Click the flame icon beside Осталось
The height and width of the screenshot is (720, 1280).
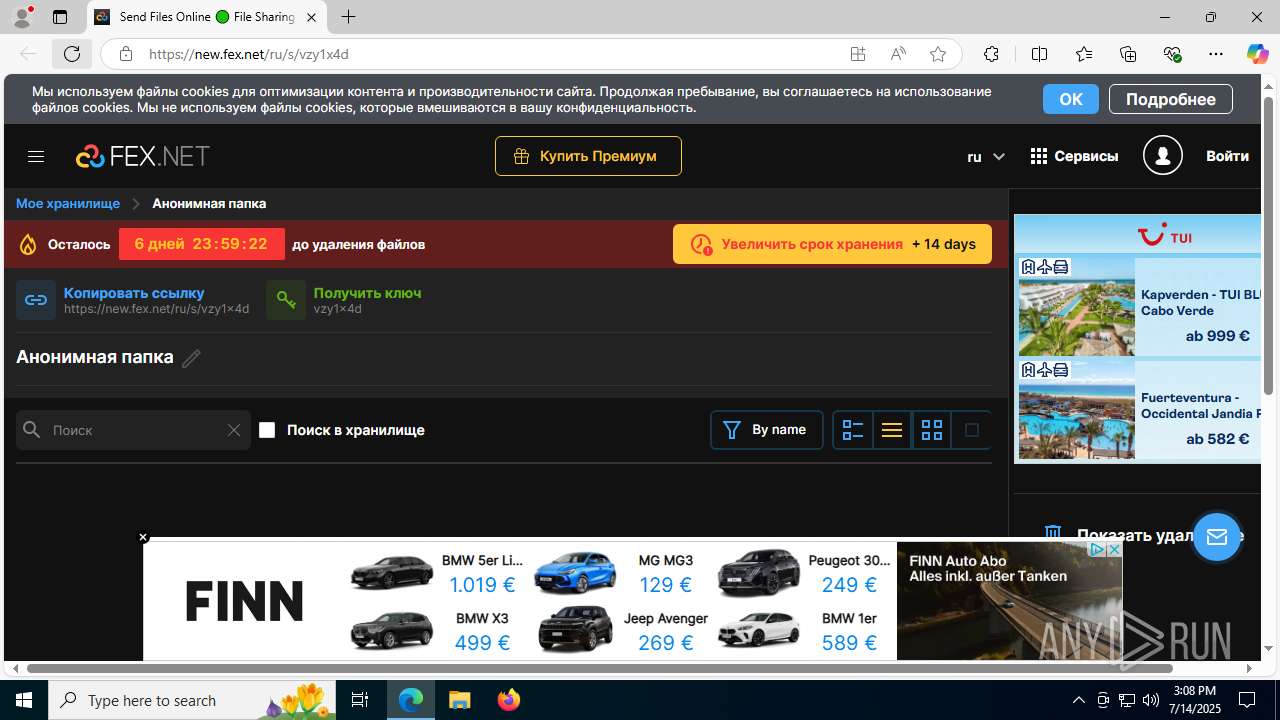click(28, 244)
